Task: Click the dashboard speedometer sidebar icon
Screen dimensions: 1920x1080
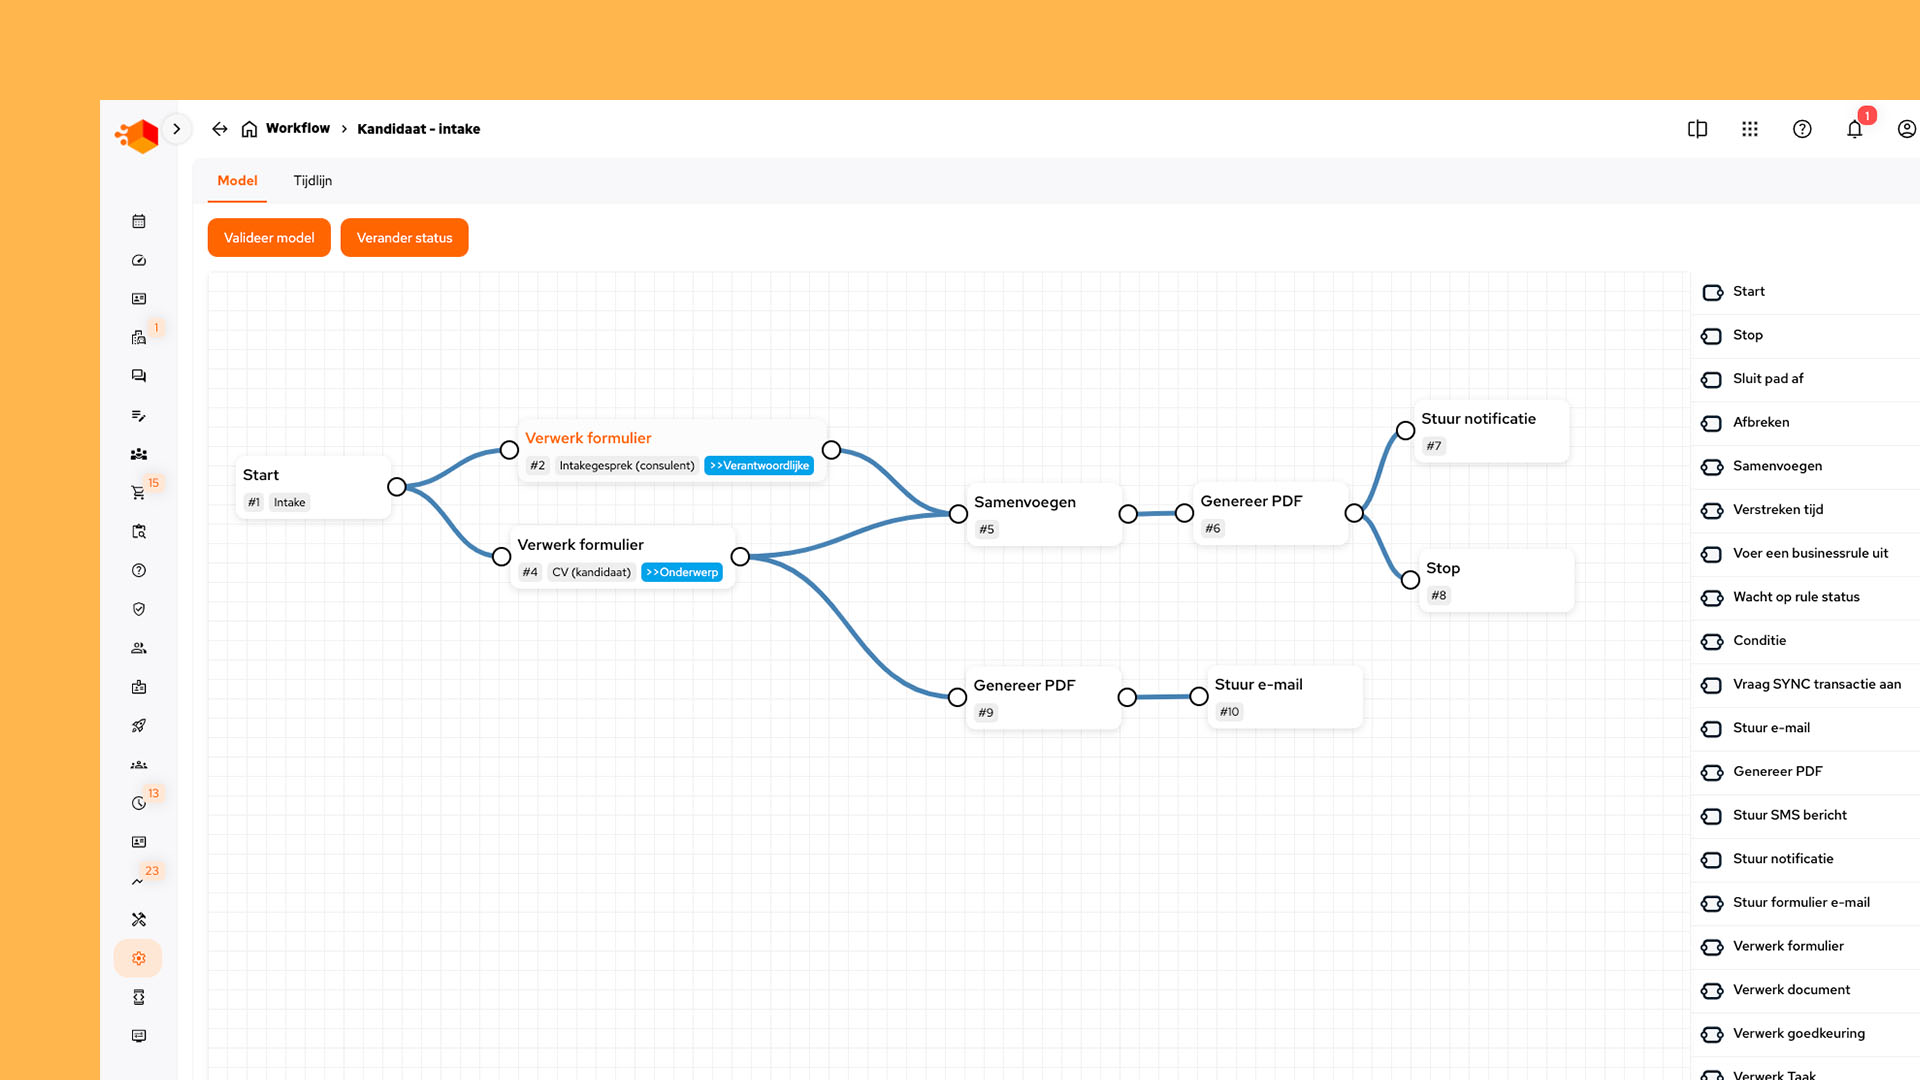Action: 139,260
